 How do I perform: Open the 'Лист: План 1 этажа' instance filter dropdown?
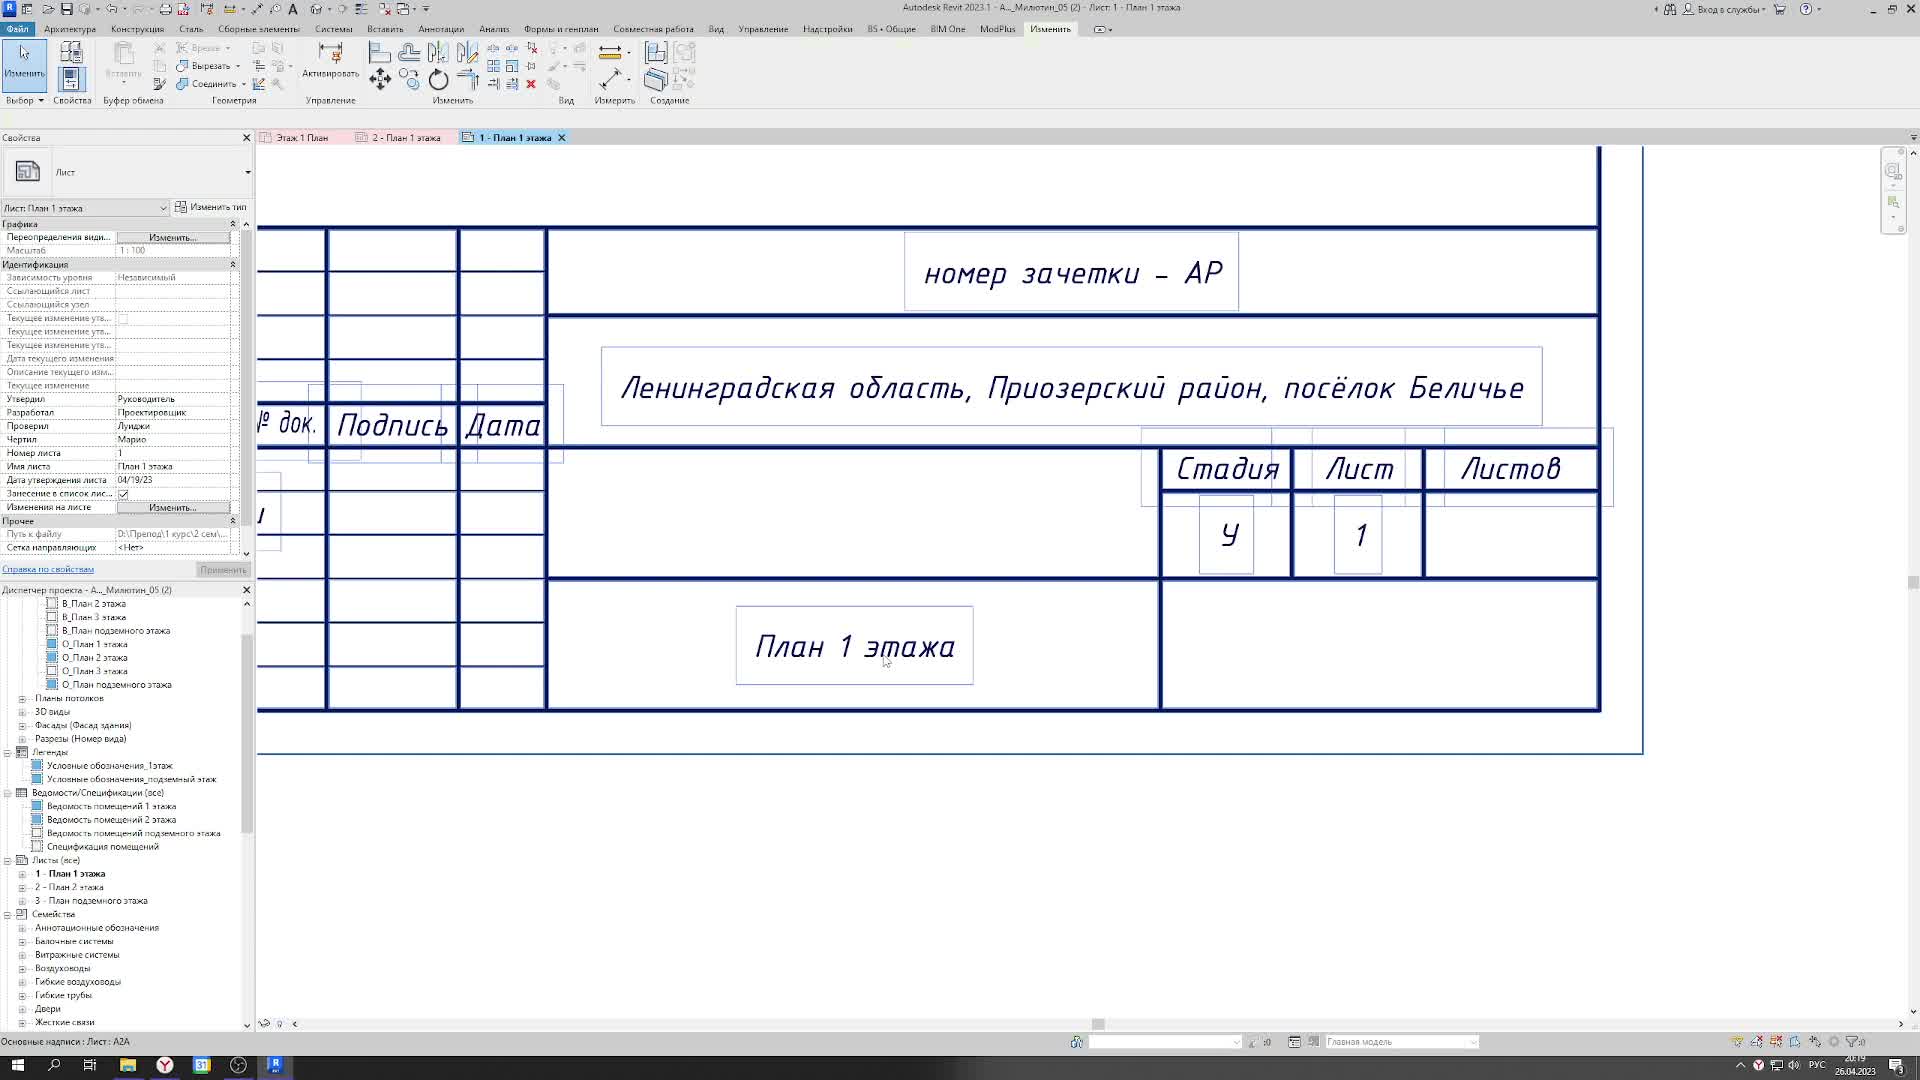[85, 208]
